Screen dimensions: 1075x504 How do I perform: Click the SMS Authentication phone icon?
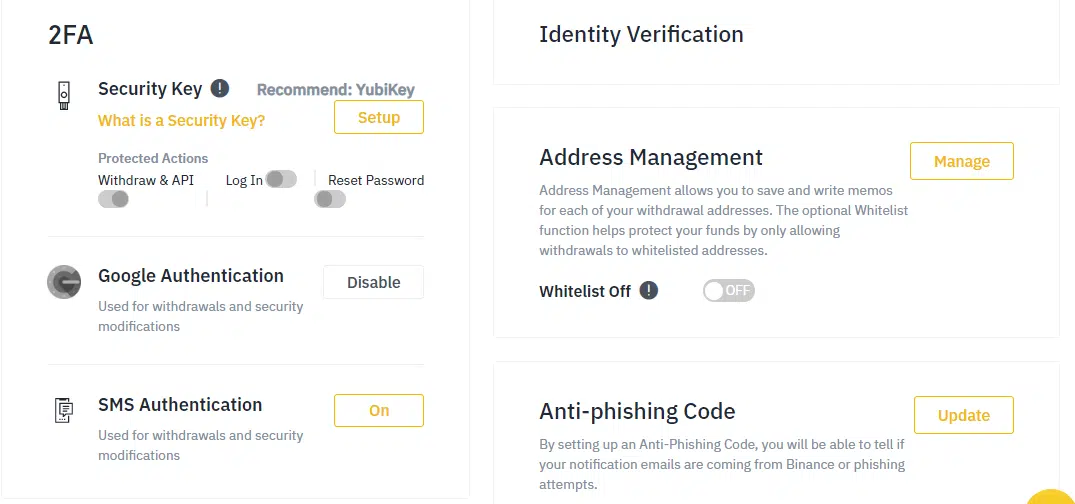tap(64, 410)
